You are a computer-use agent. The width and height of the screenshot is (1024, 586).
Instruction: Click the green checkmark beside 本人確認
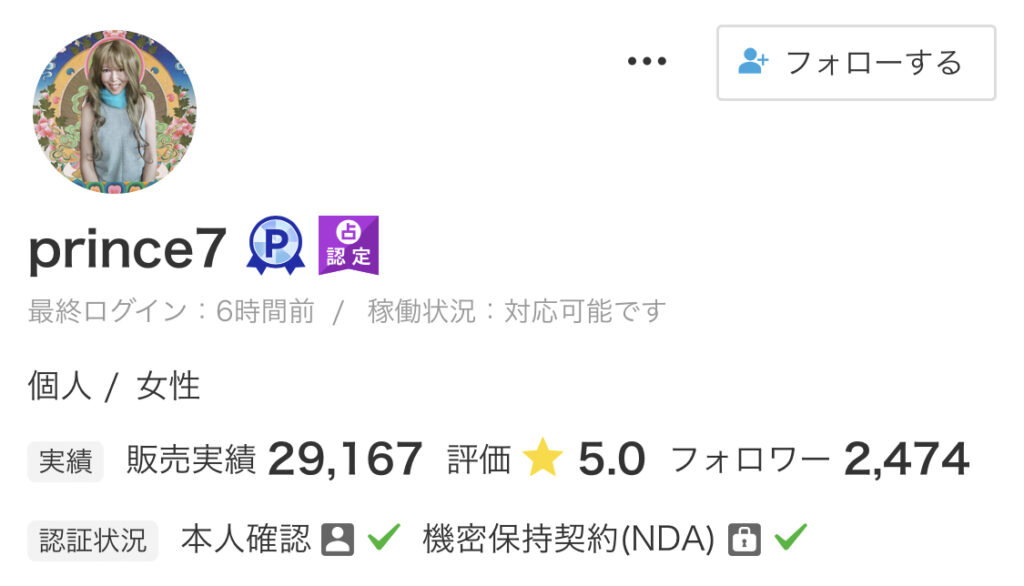384,537
